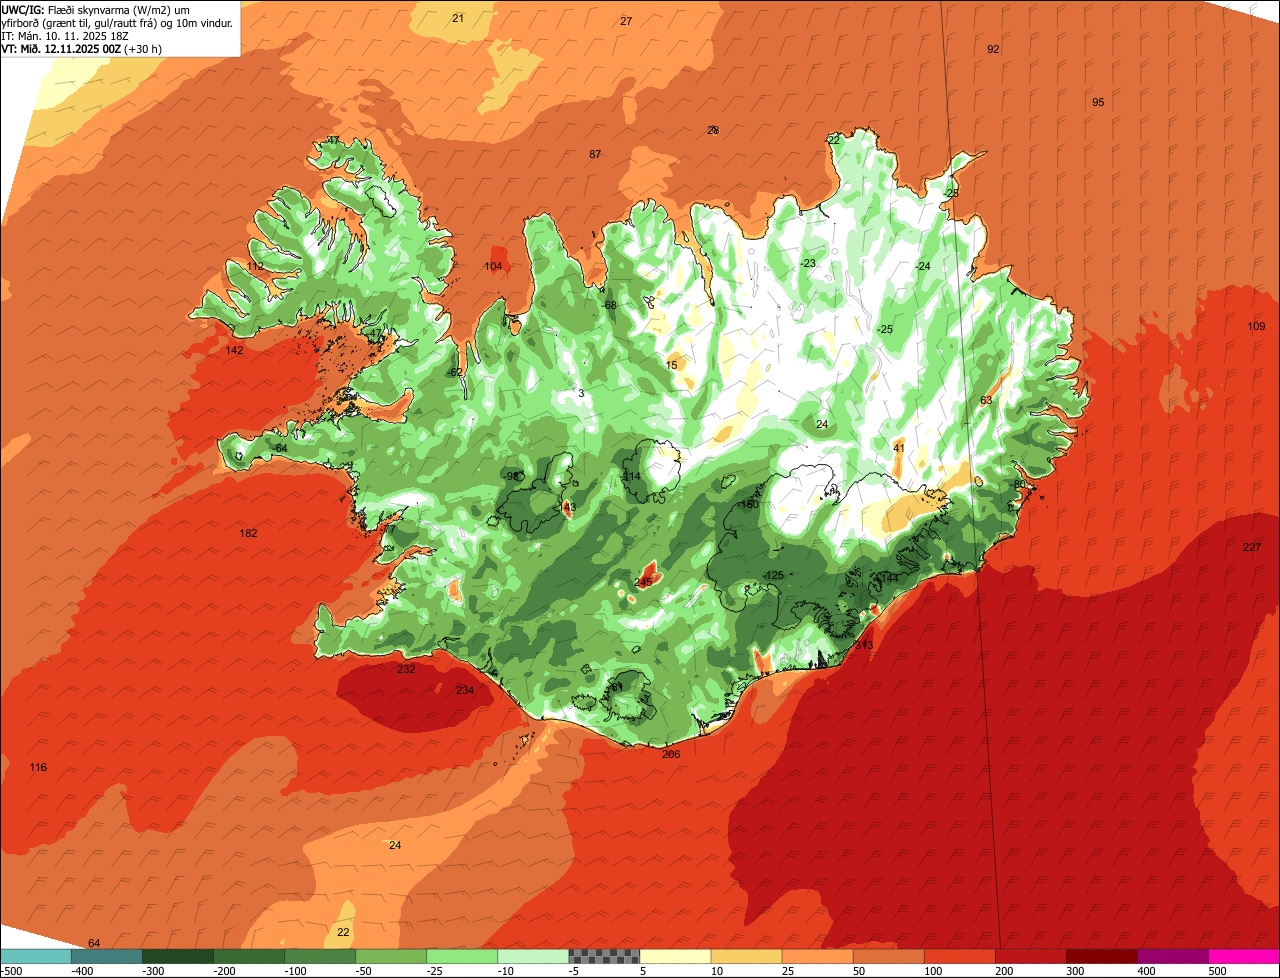1280x978 pixels.
Task: Click the flux value 109 on the map
Action: coord(1256,327)
